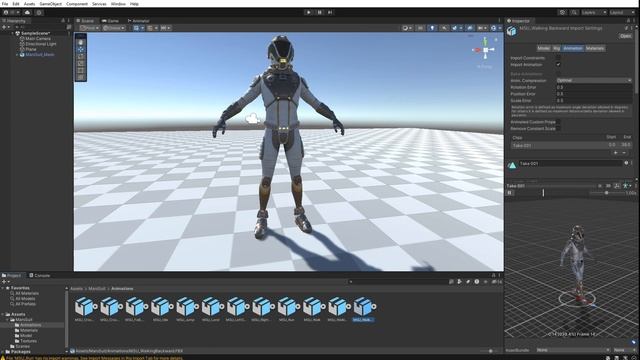640x360 pixels.
Task: Select the Model tab in Import Settings
Action: pos(544,48)
